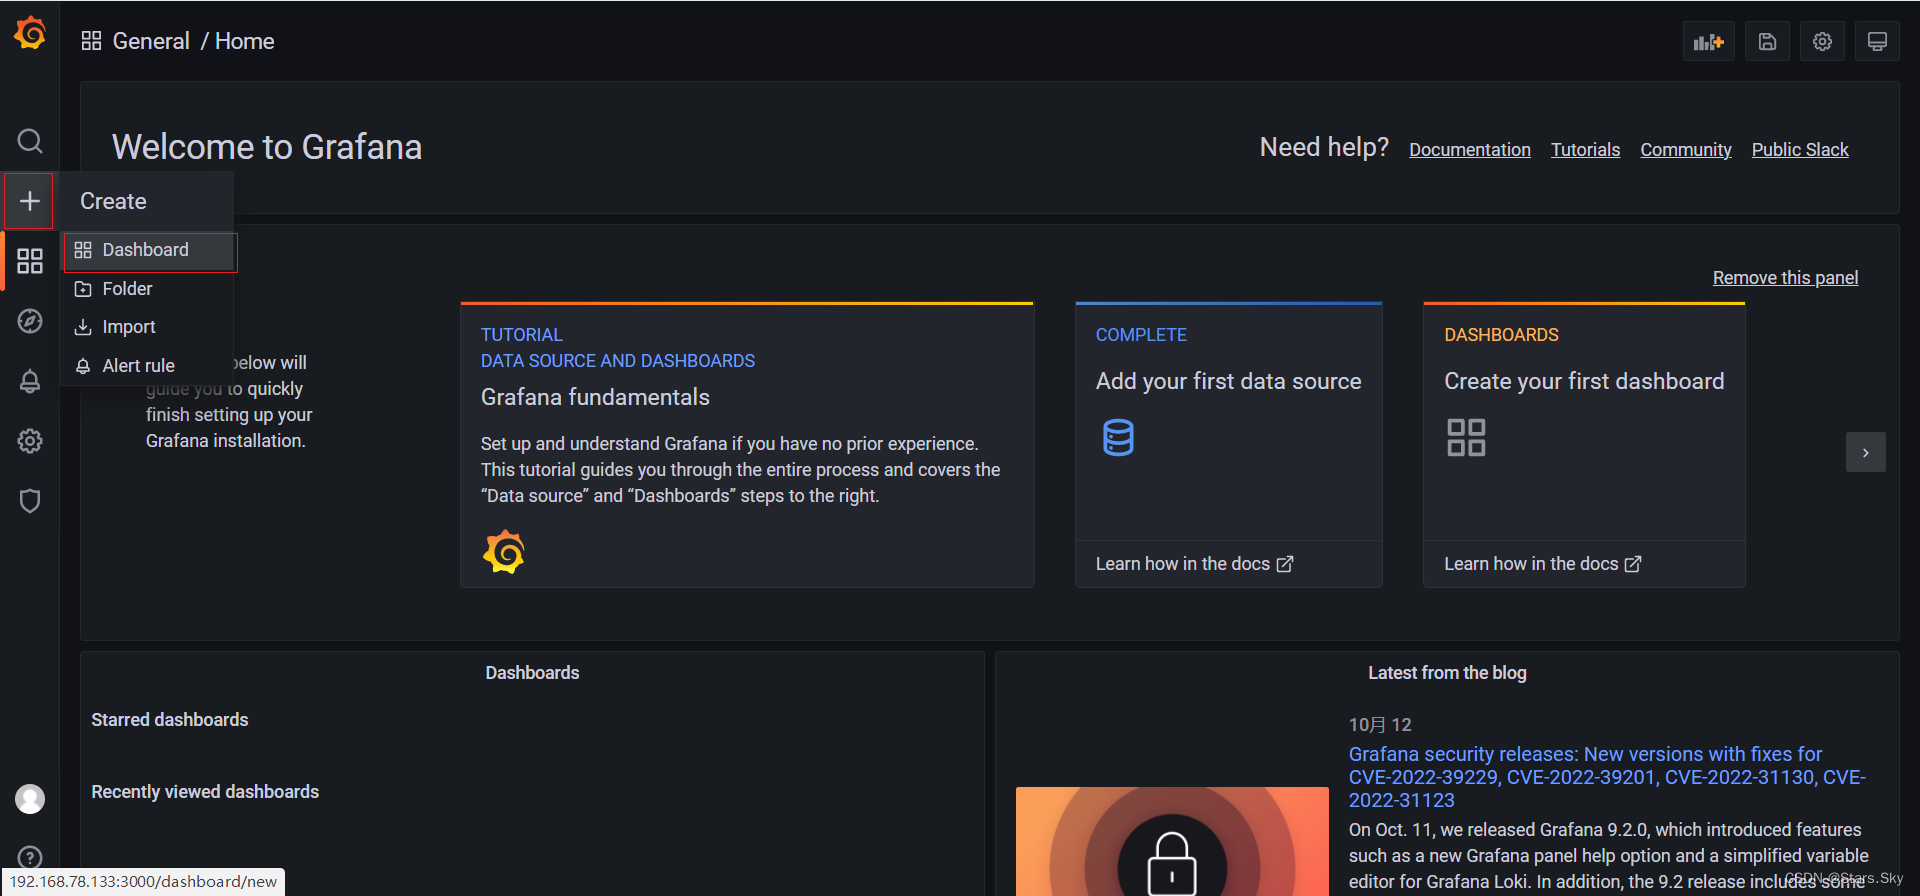Click the next arrow chevron on setup cards
This screenshot has height=896, width=1920.
pyautogui.click(x=1865, y=452)
